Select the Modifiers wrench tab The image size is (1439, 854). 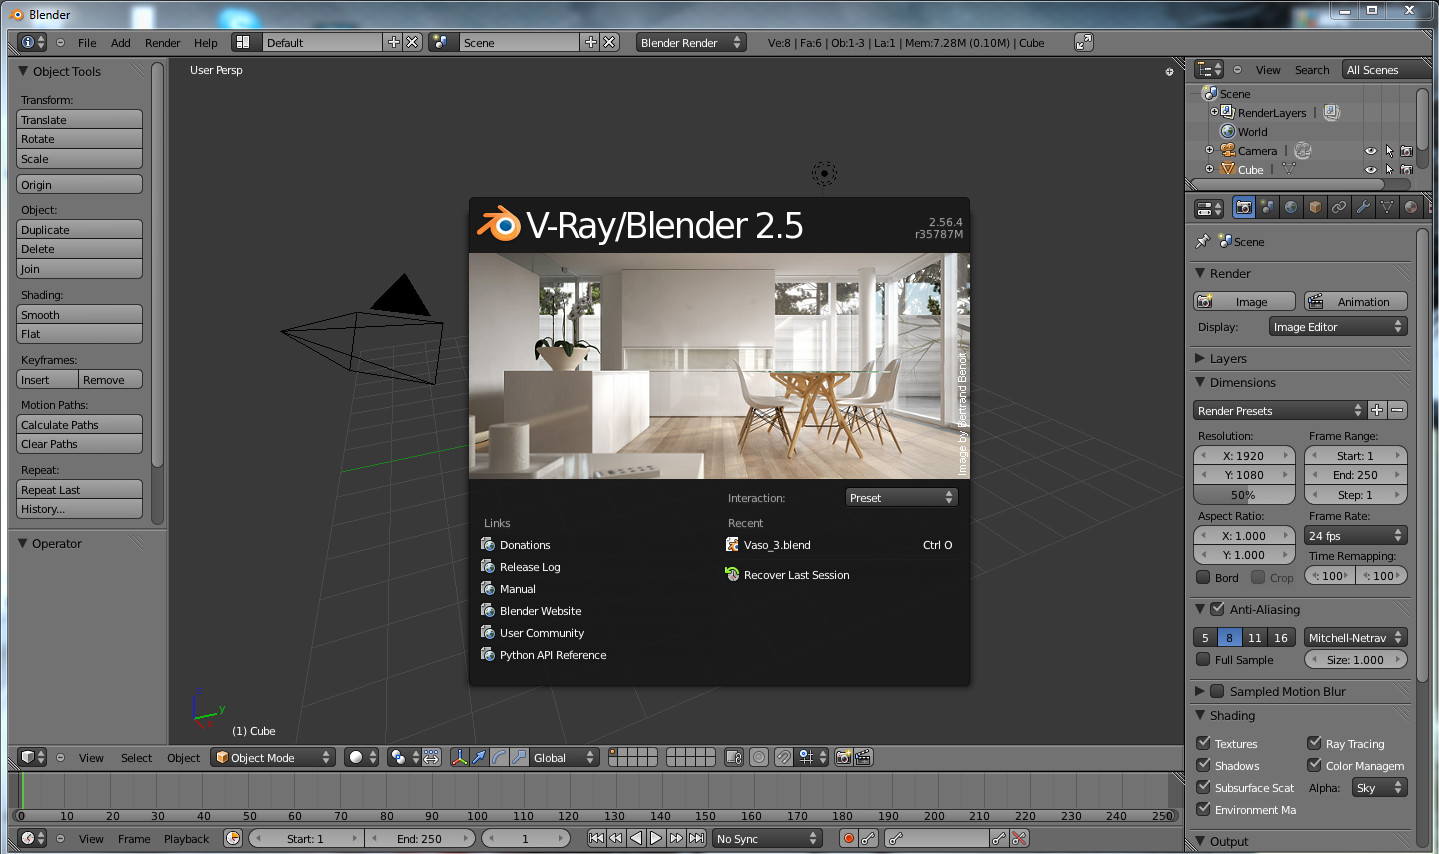pos(1364,207)
